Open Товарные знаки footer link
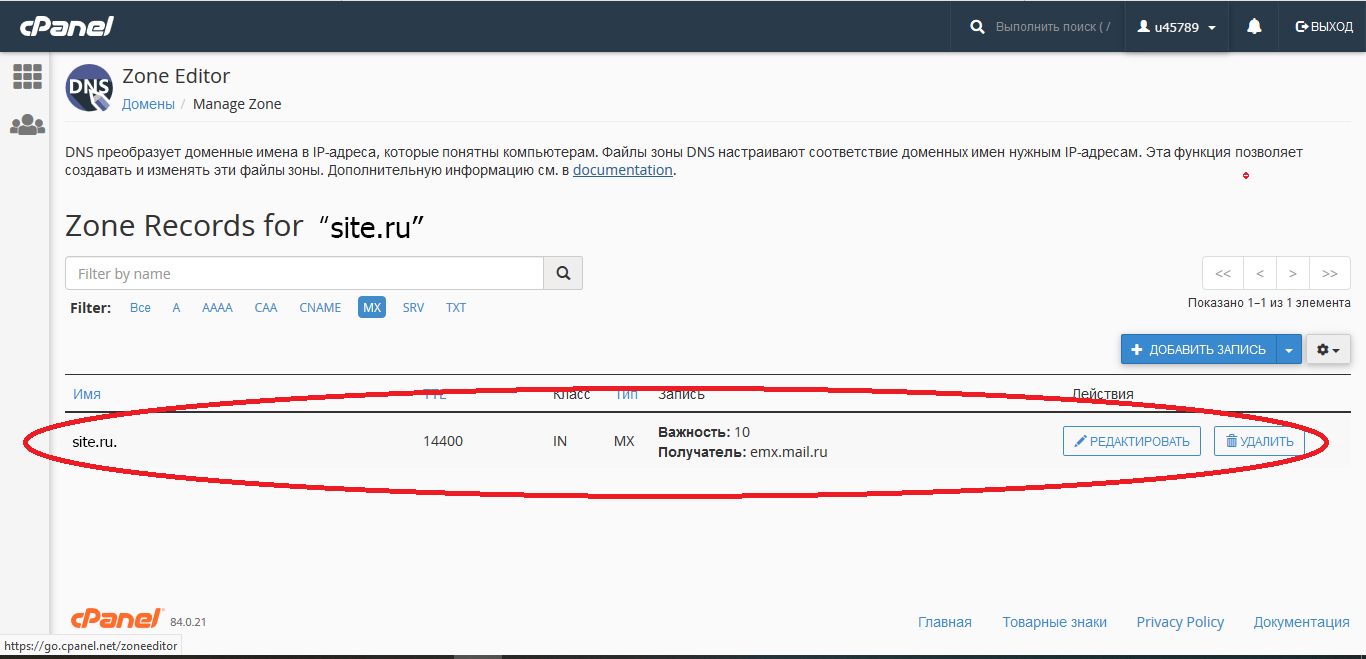 [x=1055, y=622]
